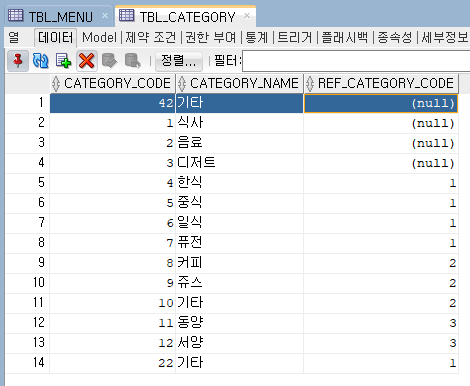
Task: Open the Model sub-tab
Action: 99,37
